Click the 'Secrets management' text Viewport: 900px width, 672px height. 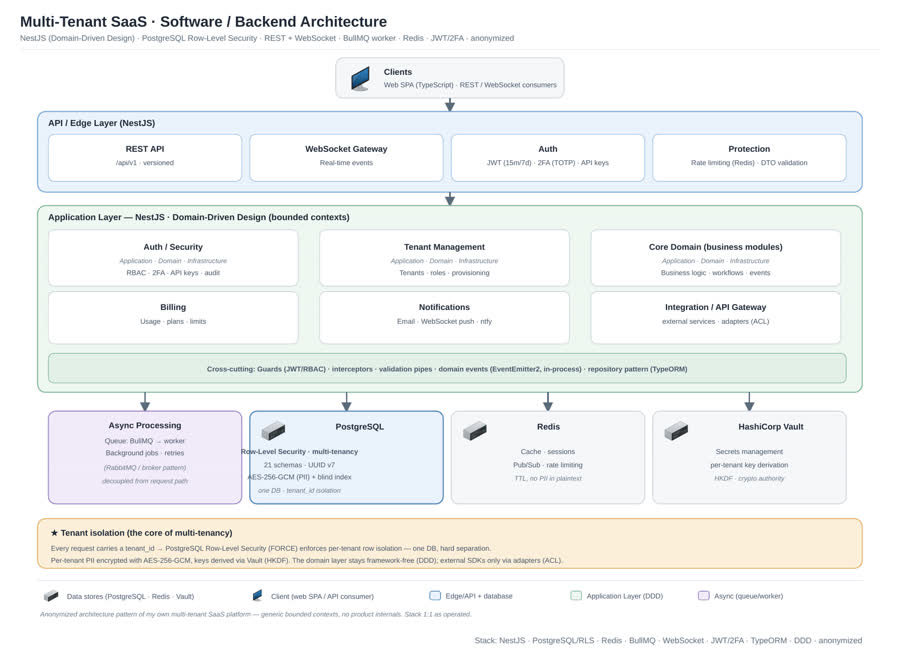click(749, 452)
